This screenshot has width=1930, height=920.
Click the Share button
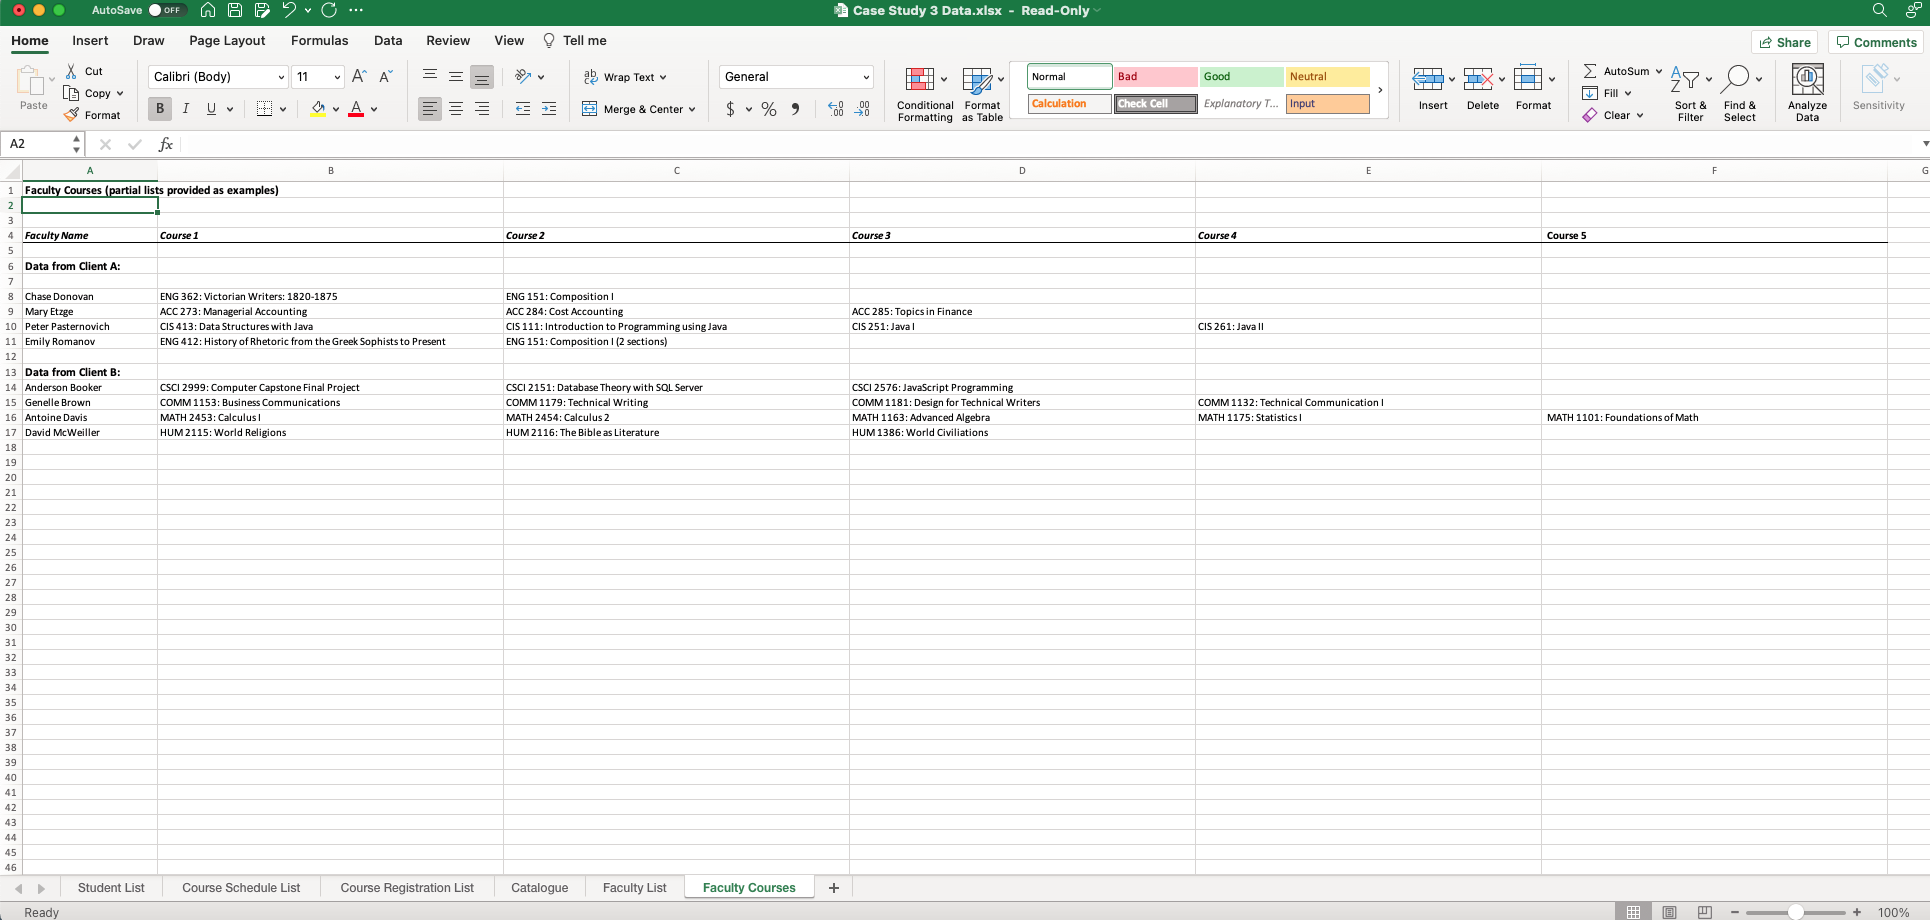pyautogui.click(x=1785, y=42)
